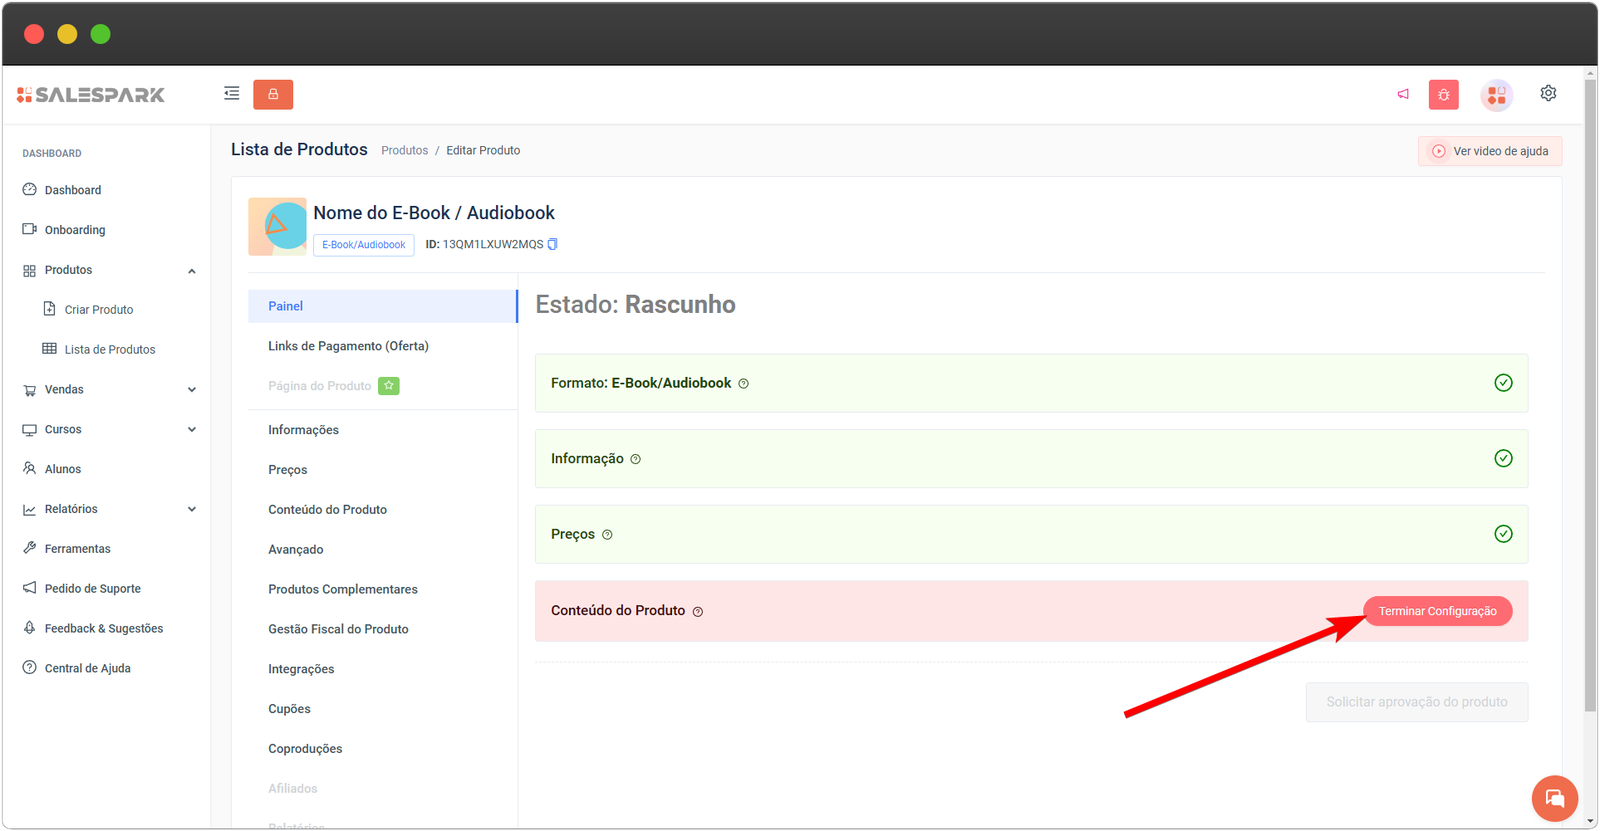Click the orange lock icon button
The image size is (1600, 831).
[x=273, y=94]
